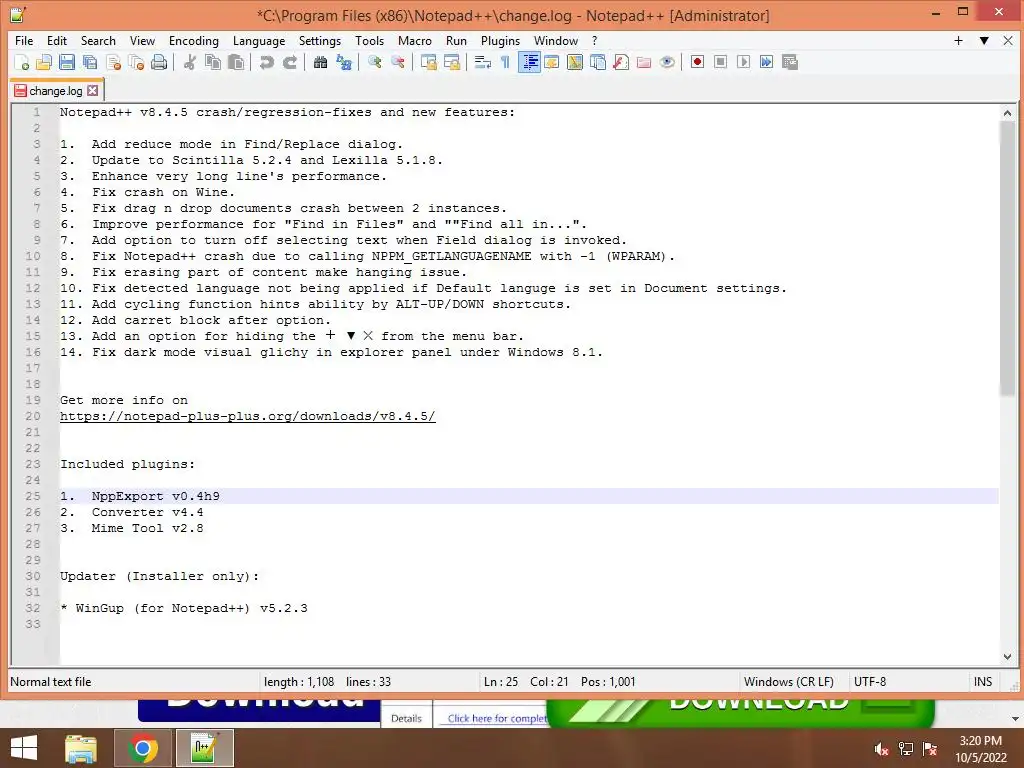Create a new document with New icon
Image resolution: width=1024 pixels, height=768 pixels.
tap(21, 62)
